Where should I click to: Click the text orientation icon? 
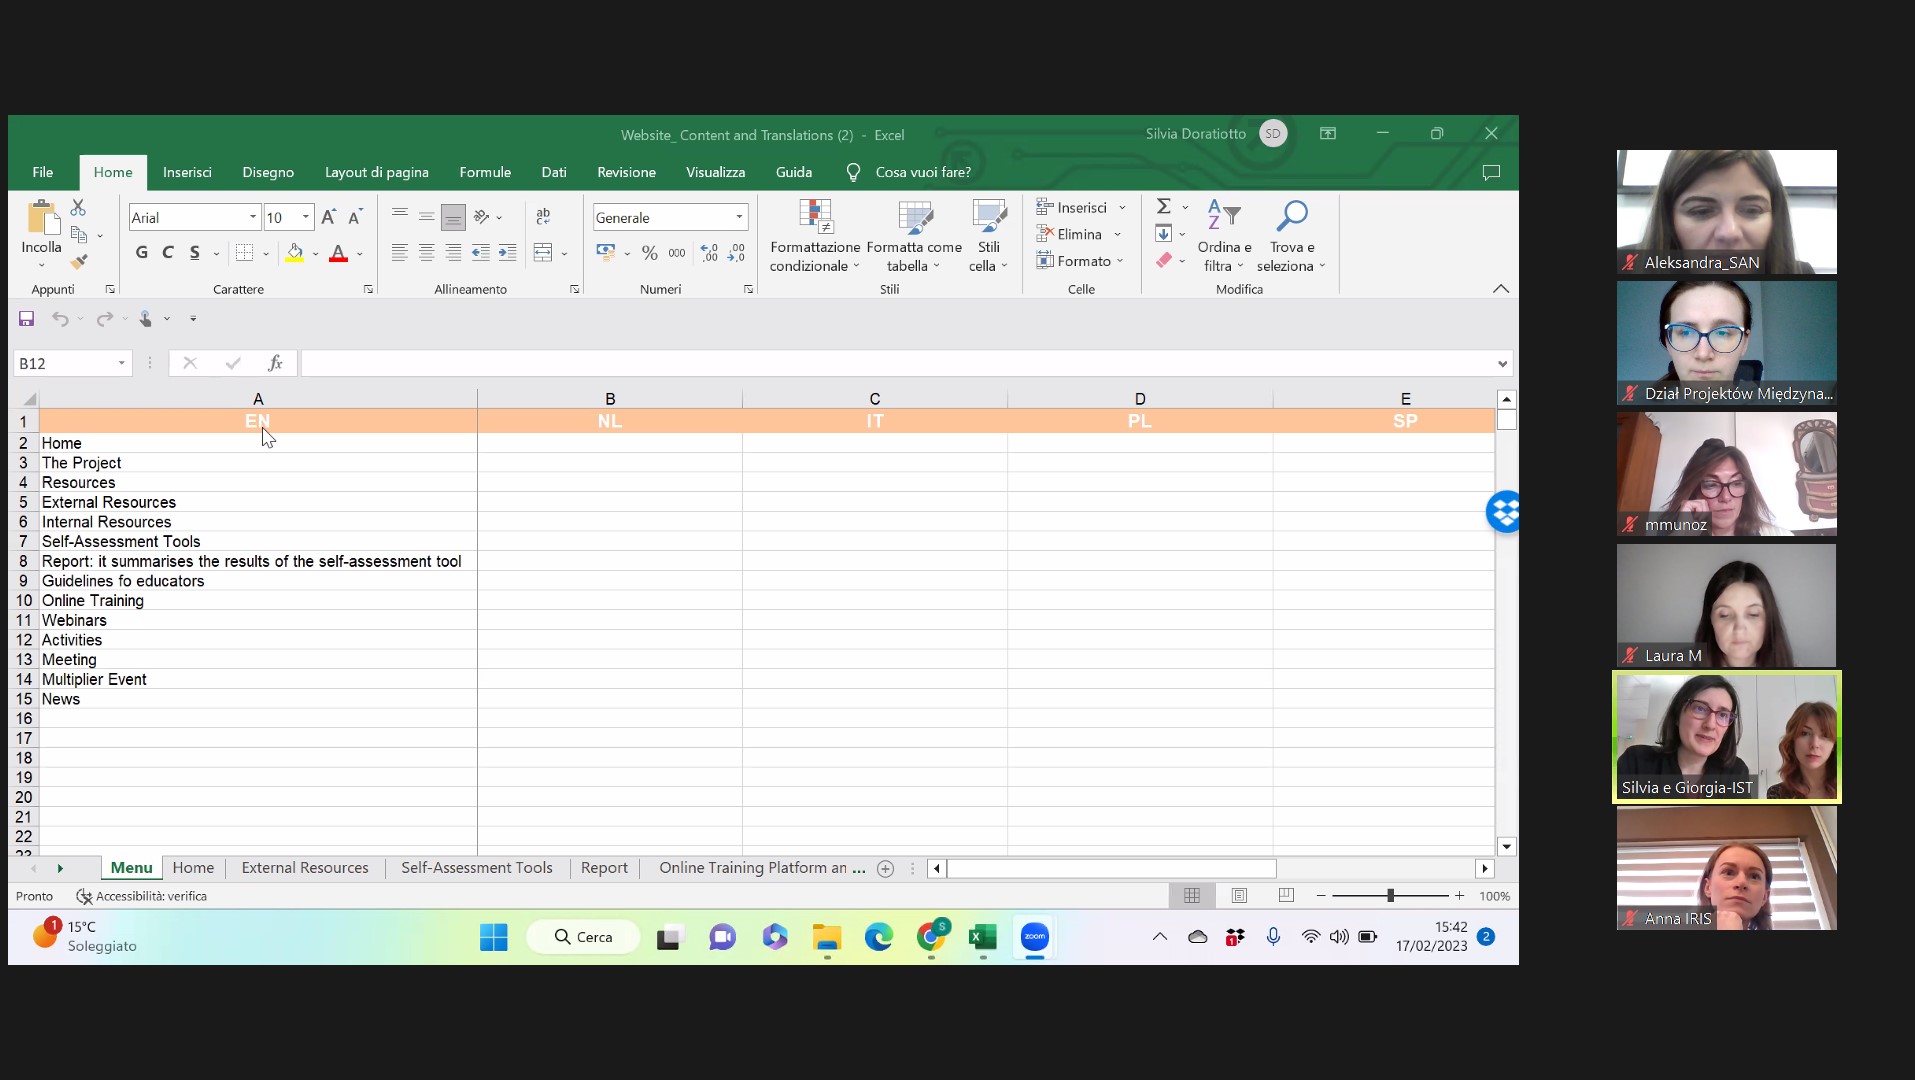click(482, 216)
